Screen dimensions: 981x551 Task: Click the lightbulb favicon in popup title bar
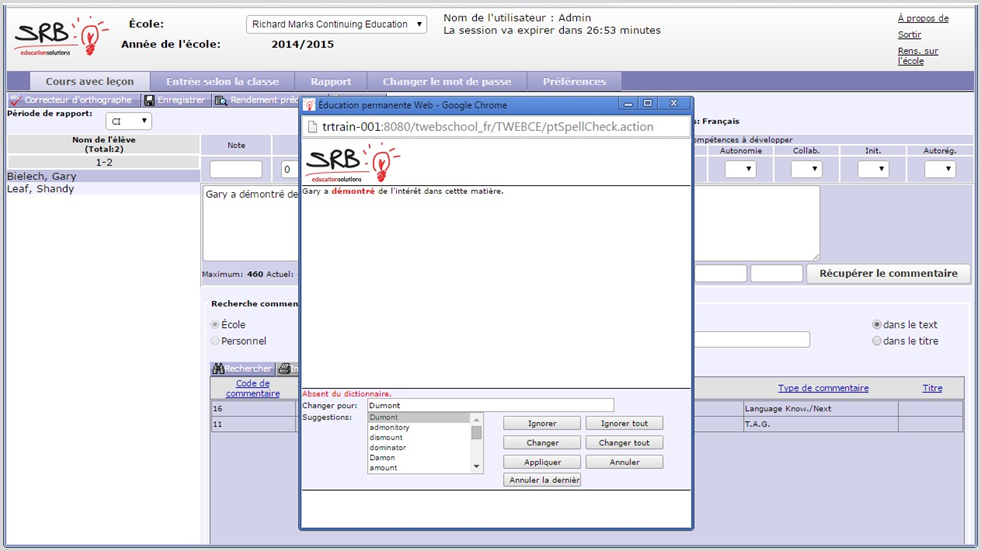pyautogui.click(x=310, y=105)
